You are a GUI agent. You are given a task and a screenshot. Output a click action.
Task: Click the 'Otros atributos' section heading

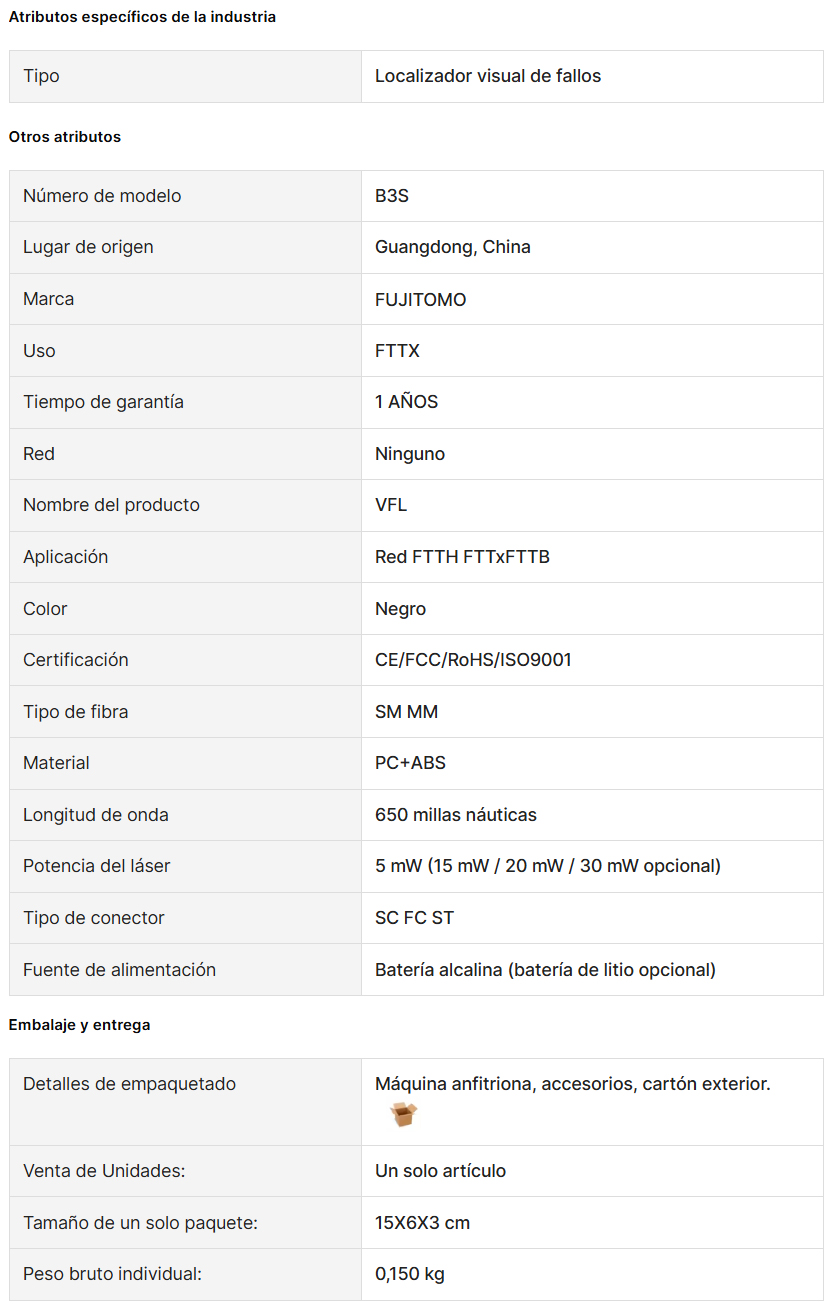[65, 137]
